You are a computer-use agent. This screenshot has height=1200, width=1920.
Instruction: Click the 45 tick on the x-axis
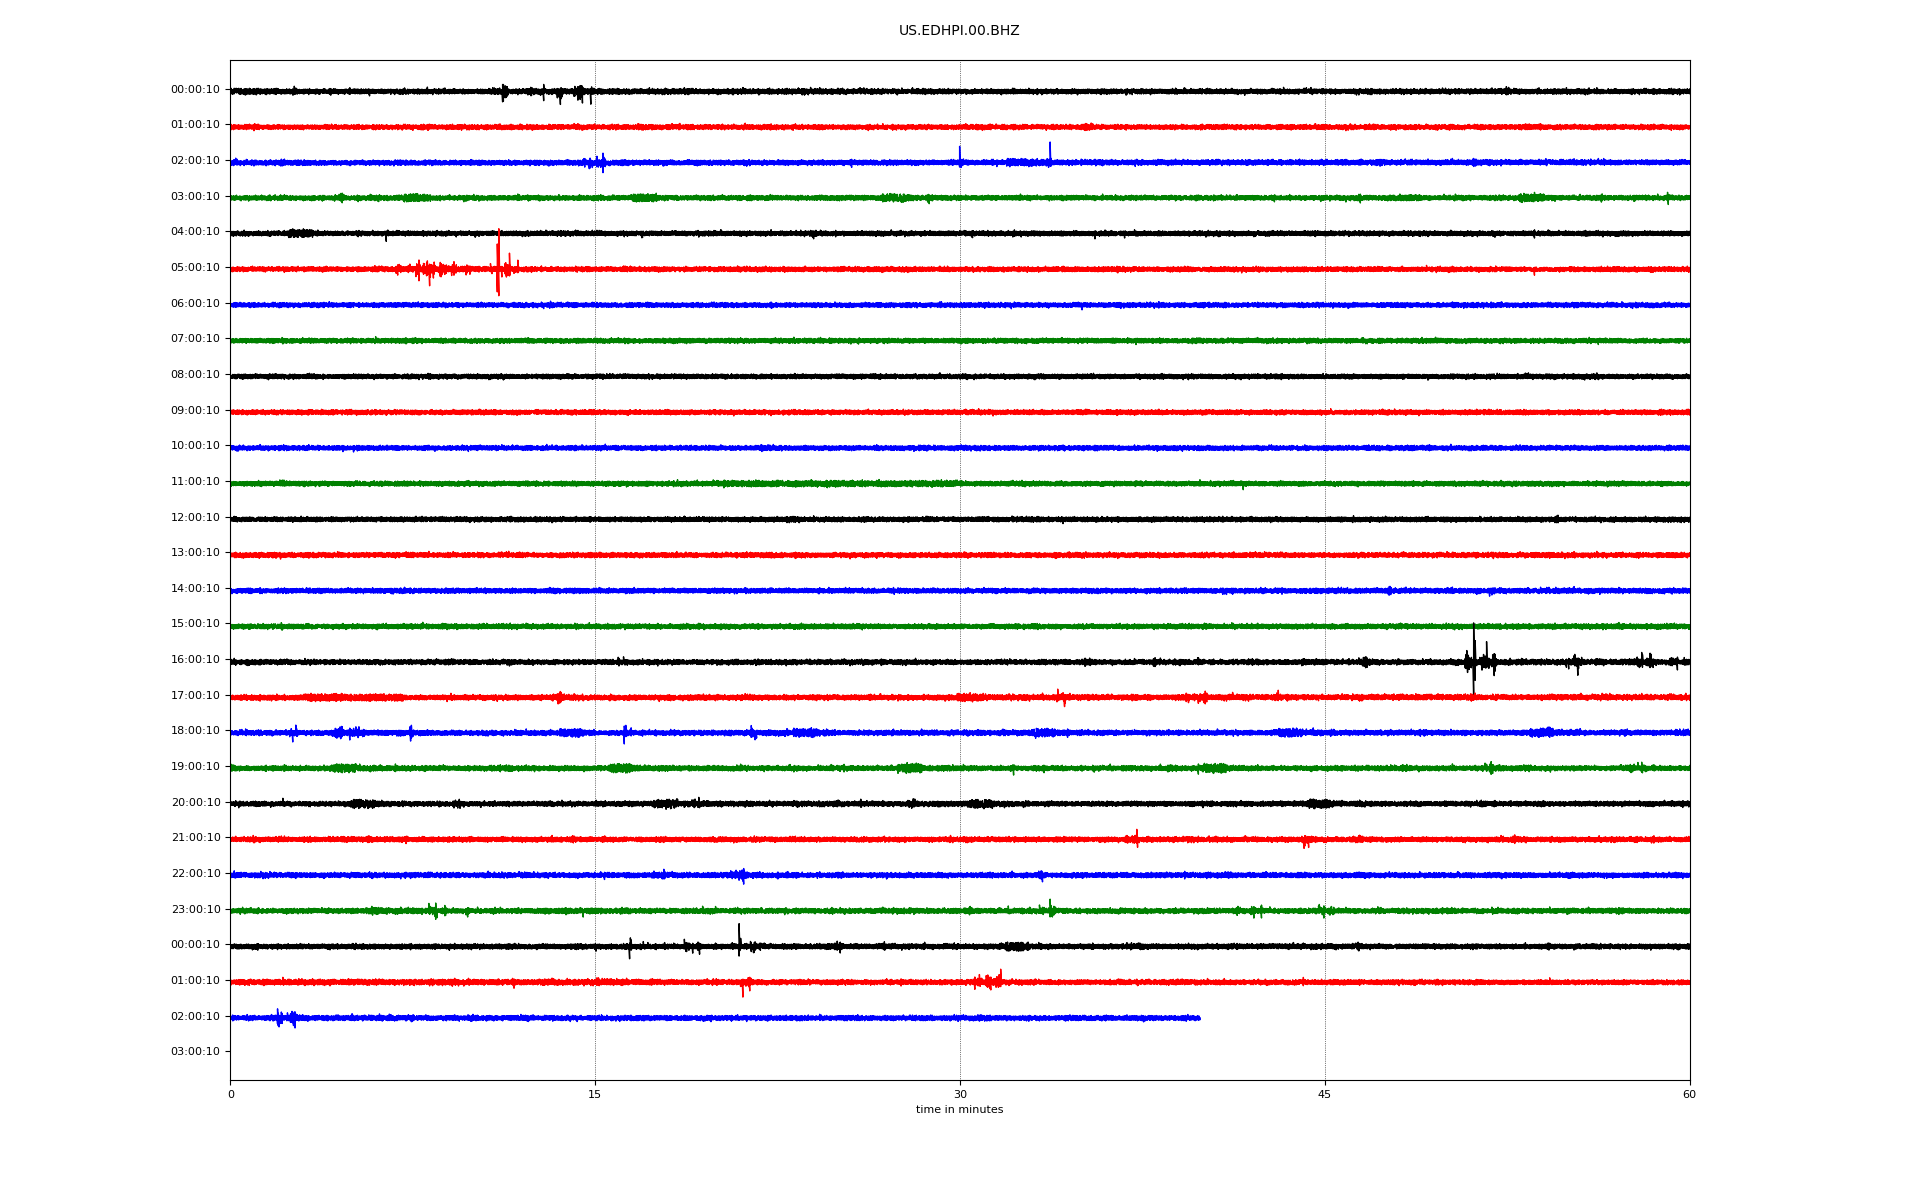point(1324,1095)
